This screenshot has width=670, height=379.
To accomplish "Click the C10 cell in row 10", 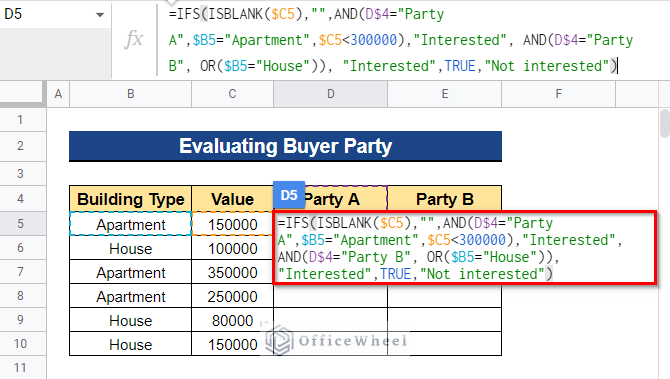I will [x=232, y=344].
